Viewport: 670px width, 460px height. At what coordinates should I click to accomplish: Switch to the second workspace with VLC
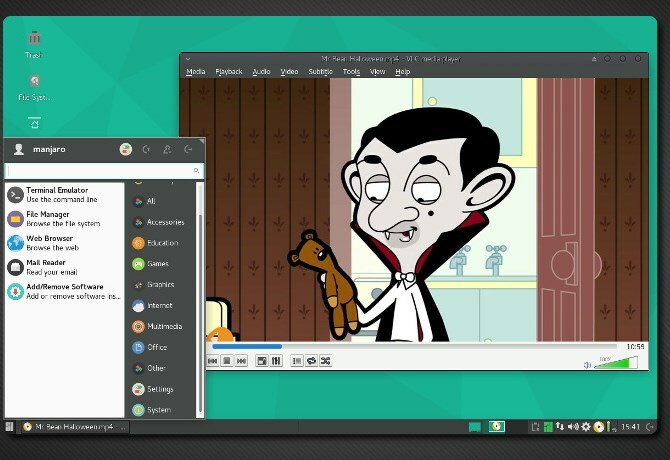[497, 427]
